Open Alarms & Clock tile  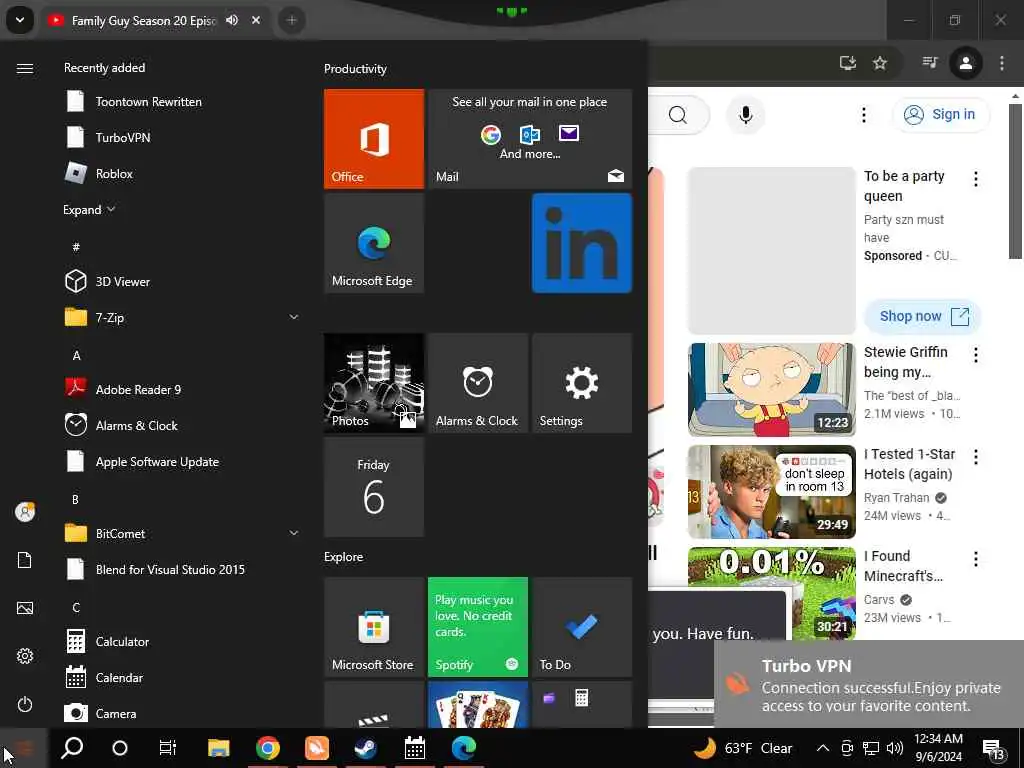[477, 383]
